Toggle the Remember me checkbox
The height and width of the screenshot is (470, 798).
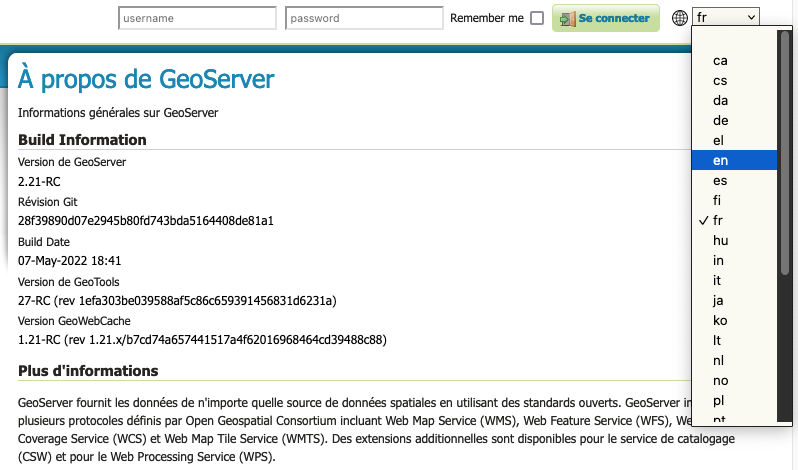coord(537,18)
